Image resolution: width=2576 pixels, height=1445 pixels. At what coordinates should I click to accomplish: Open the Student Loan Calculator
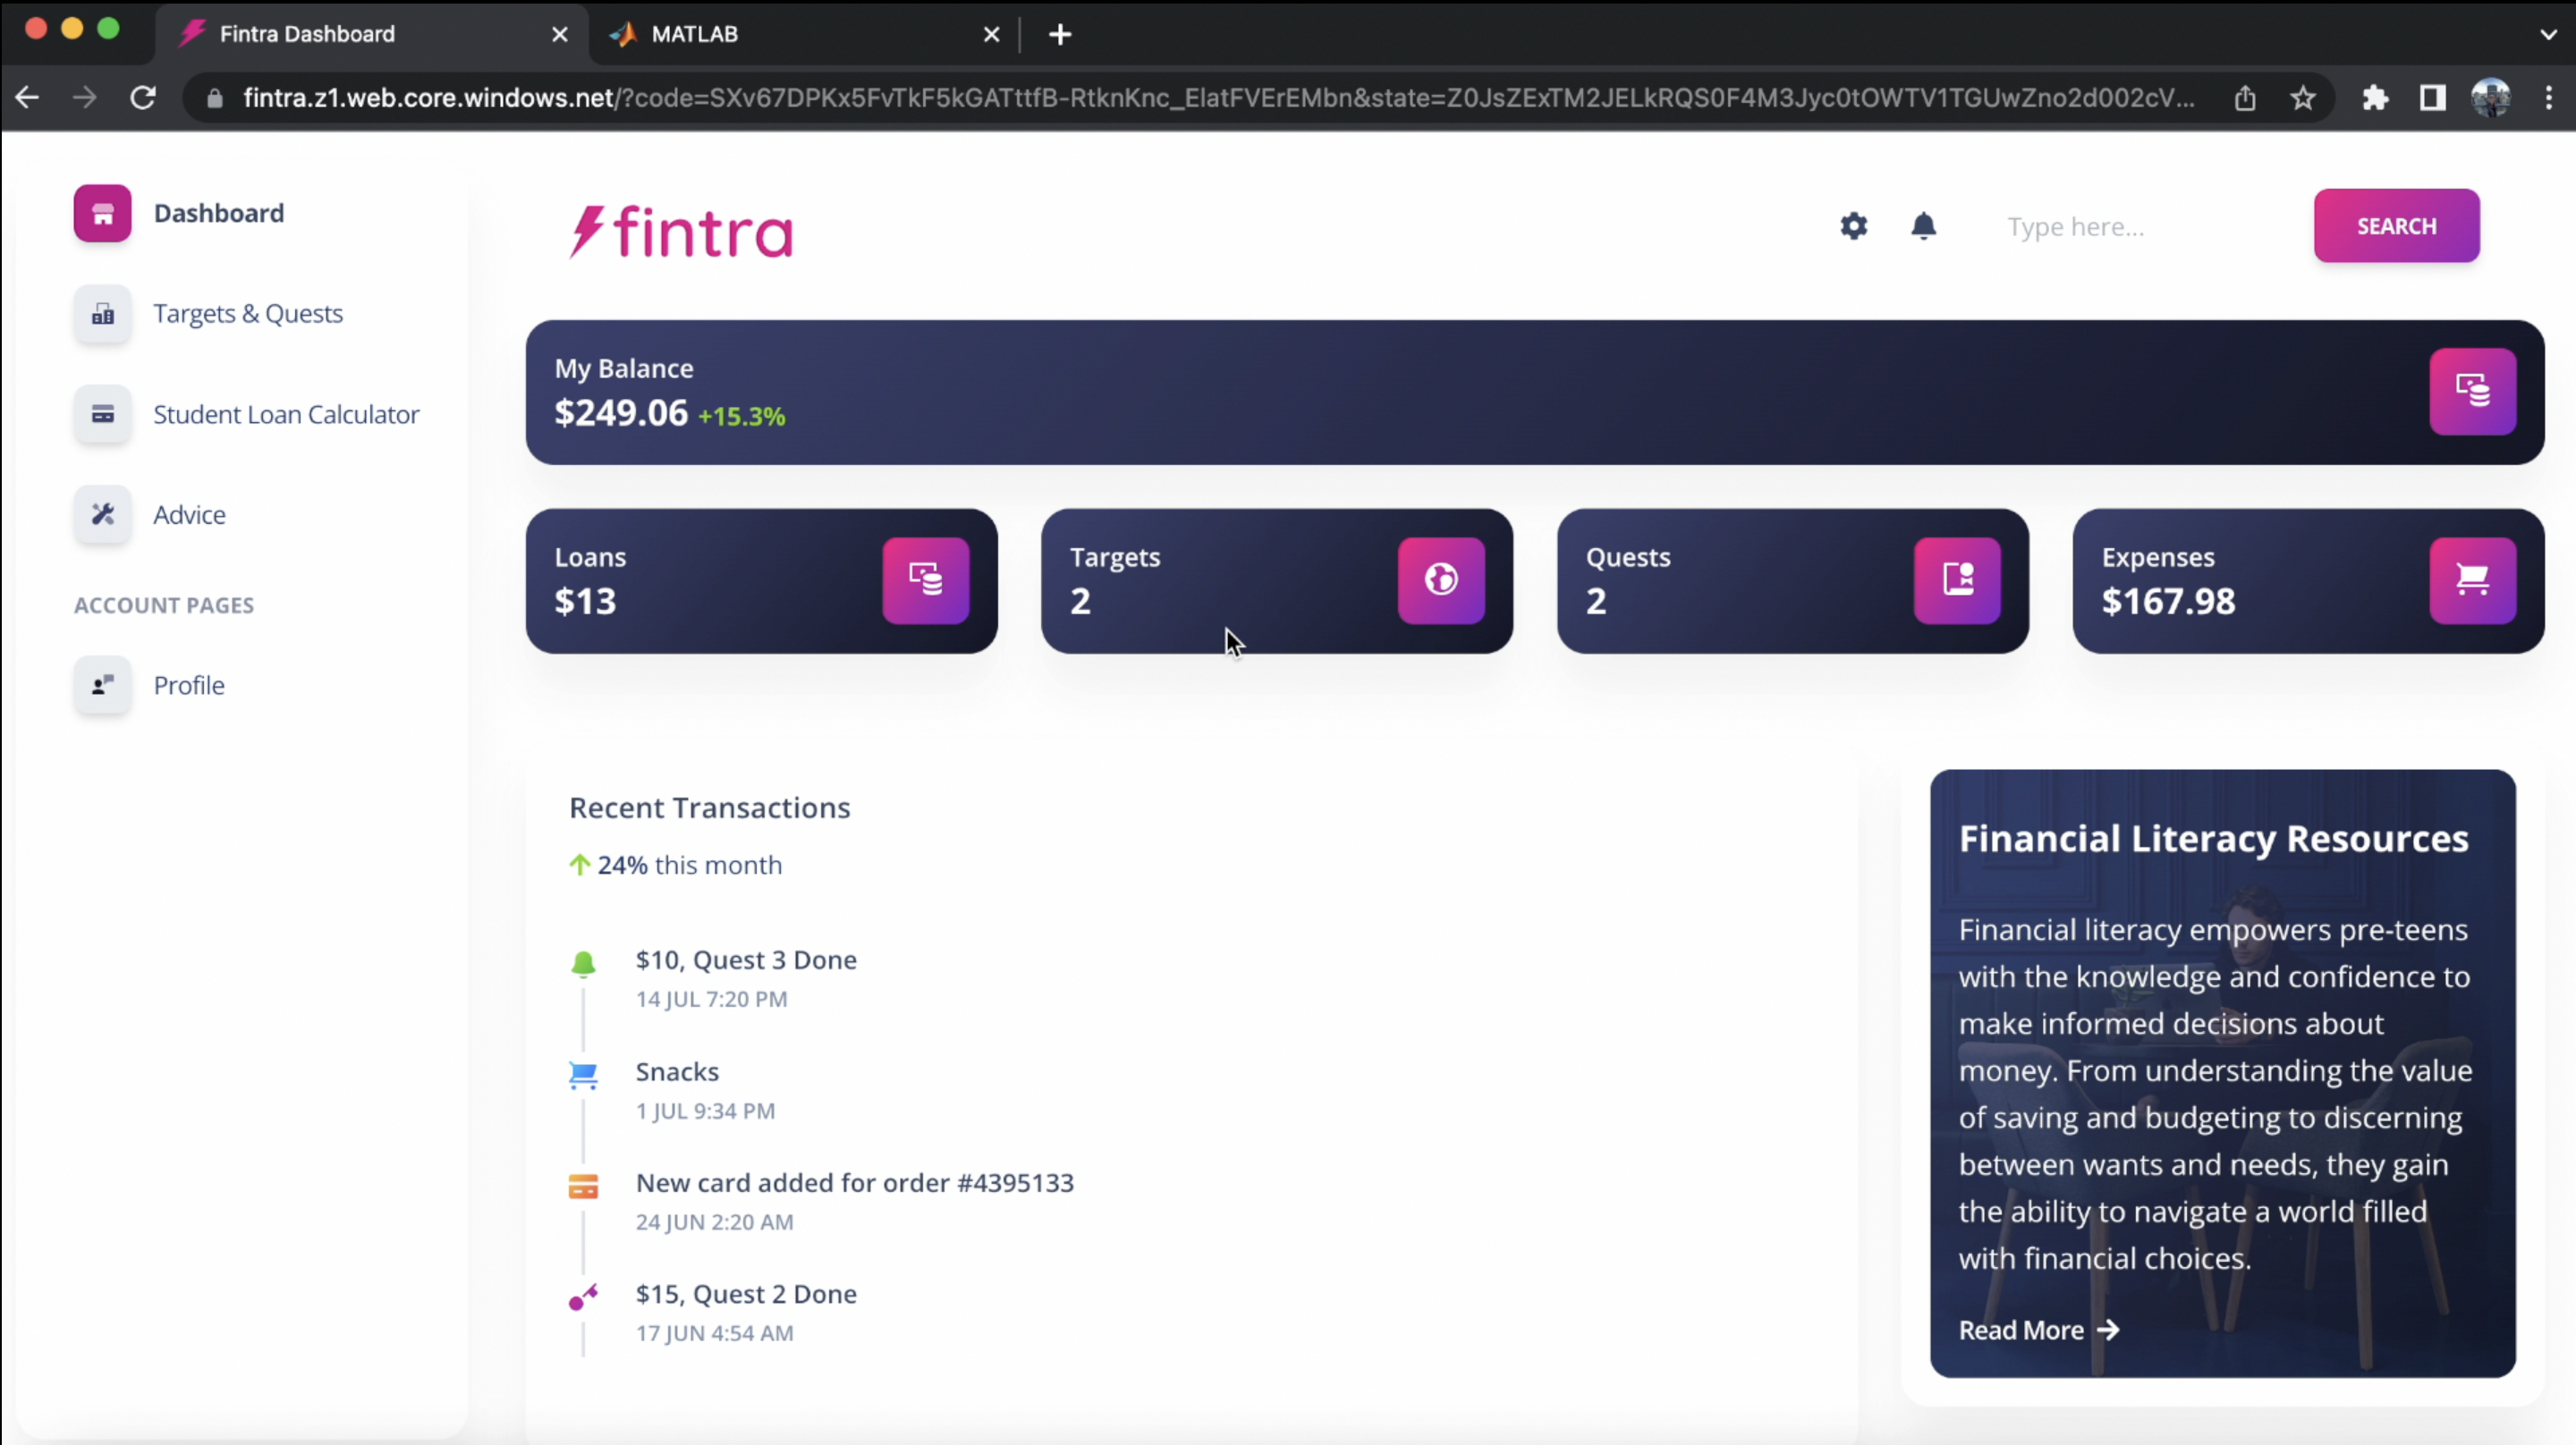point(285,414)
